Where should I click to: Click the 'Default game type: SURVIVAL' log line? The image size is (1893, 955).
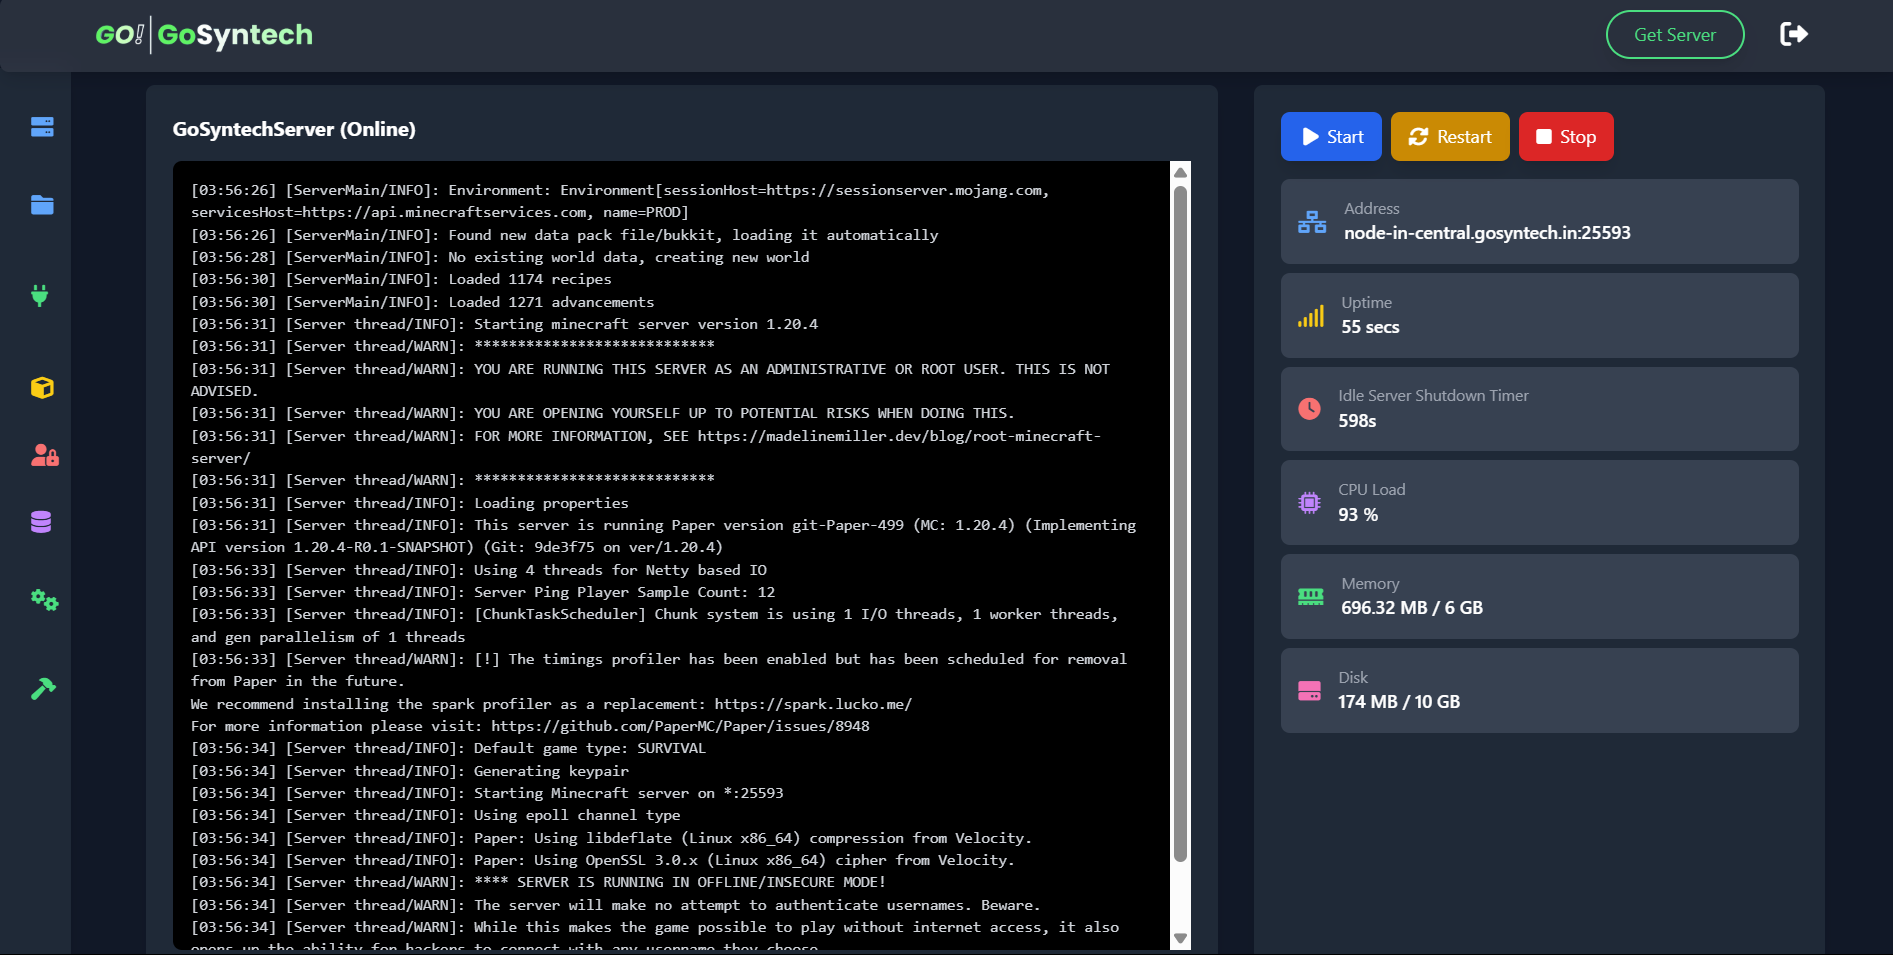448,748
